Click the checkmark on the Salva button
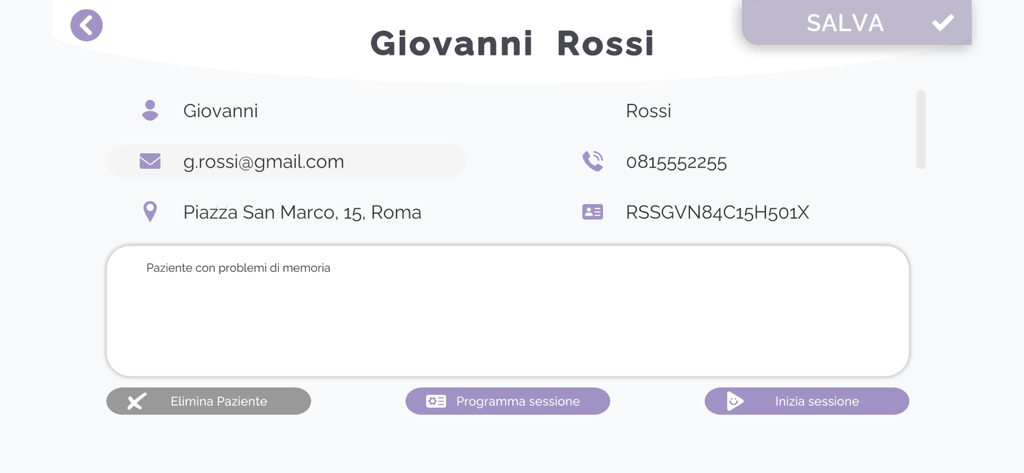Screen dimensions: 1024x473 click(942, 23)
